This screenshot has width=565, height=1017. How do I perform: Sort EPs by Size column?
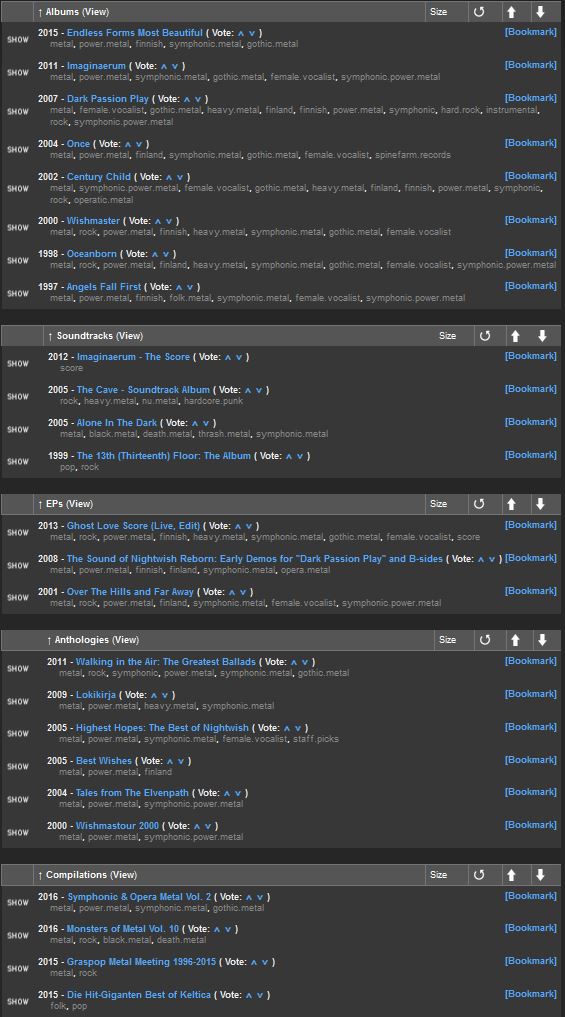tap(439, 504)
